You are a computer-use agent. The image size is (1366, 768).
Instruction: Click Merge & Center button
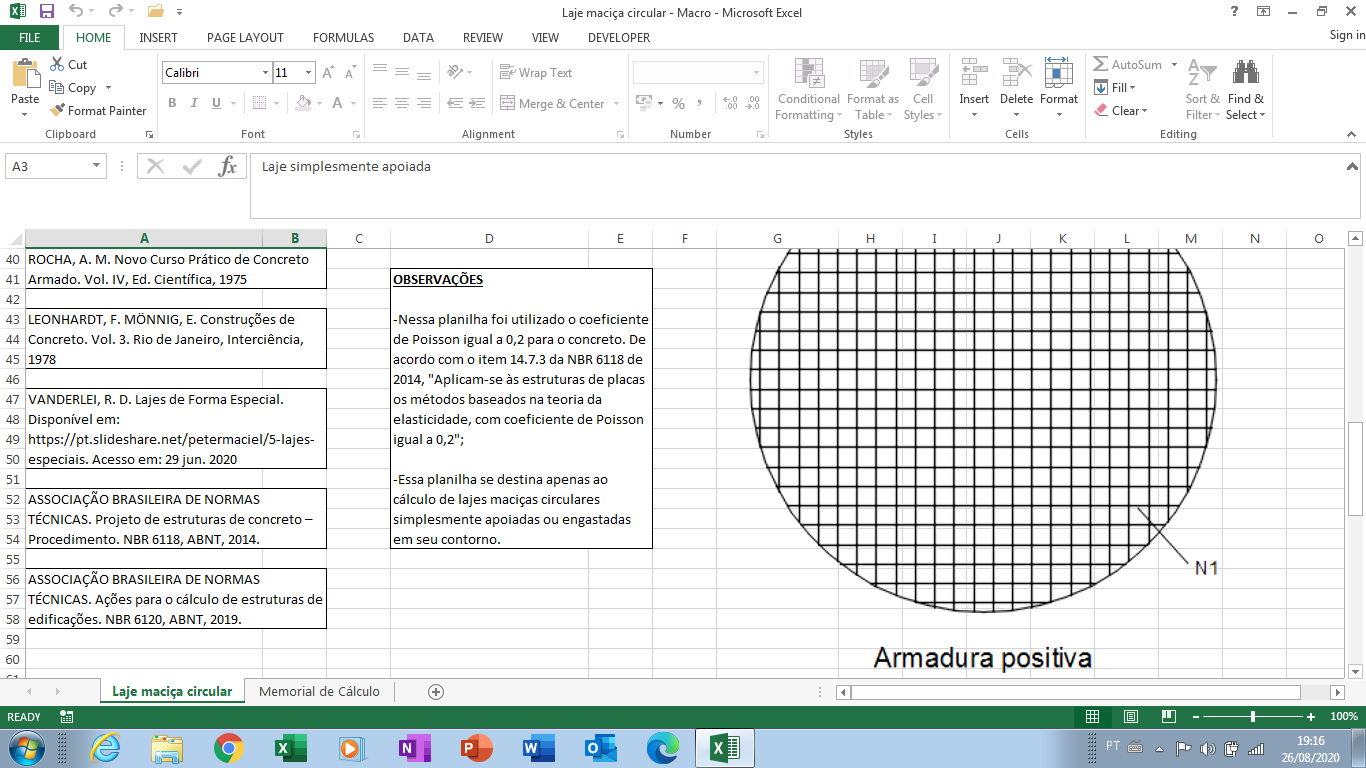click(552, 104)
